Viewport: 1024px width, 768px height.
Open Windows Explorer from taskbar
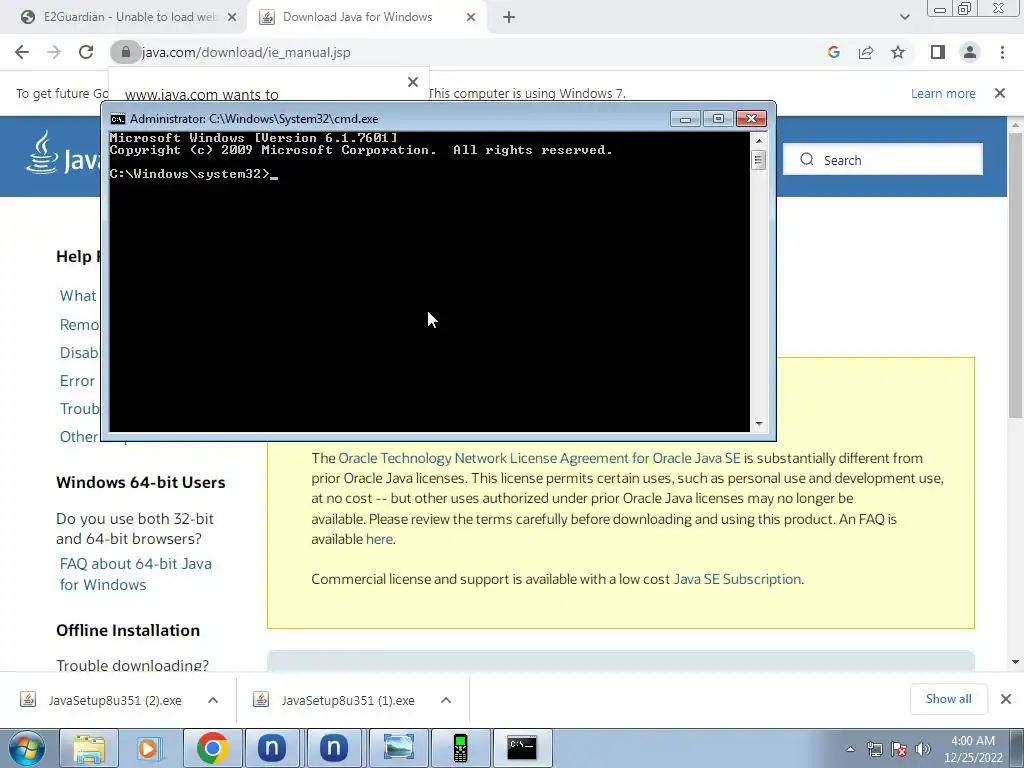(89, 748)
